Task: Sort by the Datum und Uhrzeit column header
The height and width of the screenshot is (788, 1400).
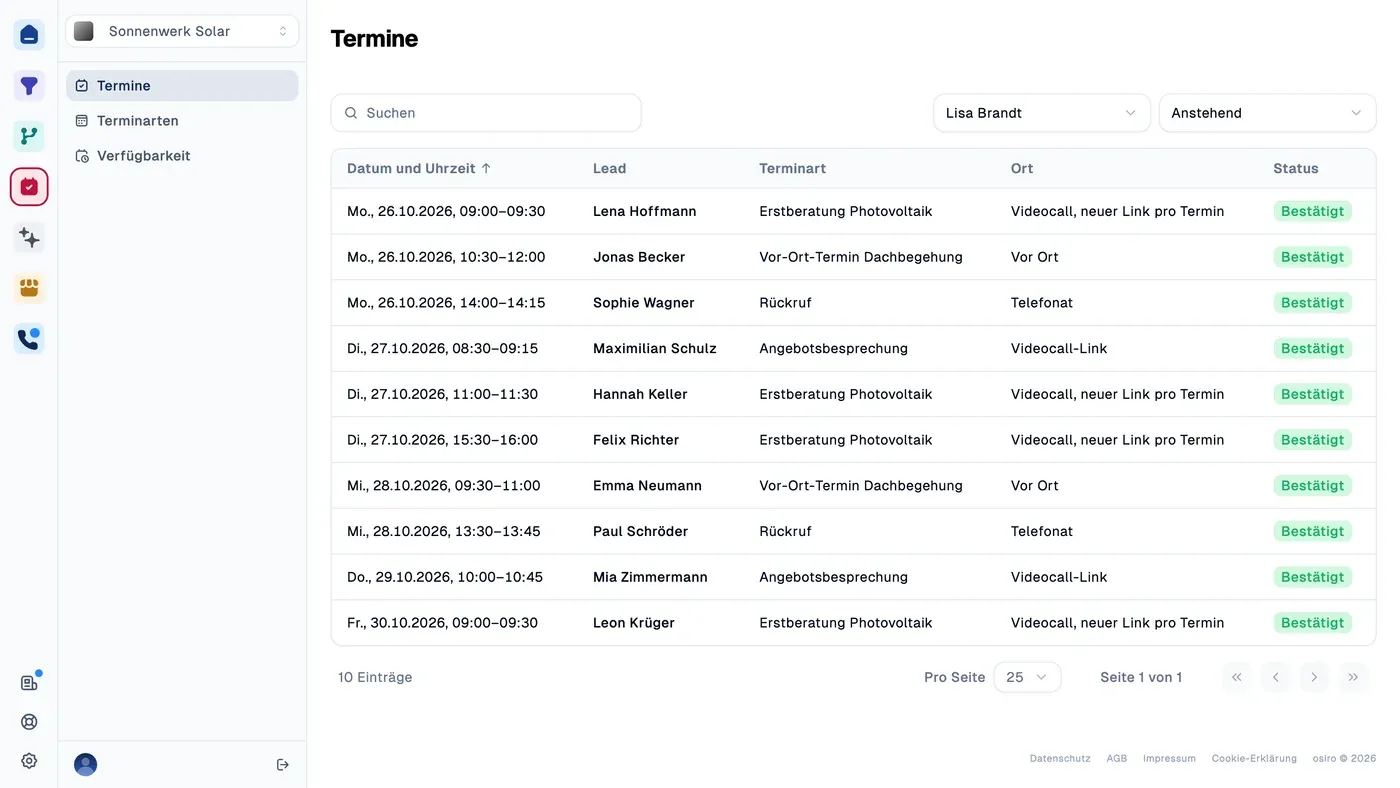Action: click(419, 168)
